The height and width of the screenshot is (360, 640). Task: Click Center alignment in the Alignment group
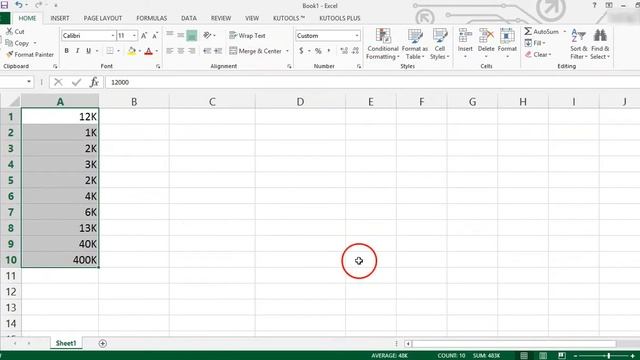(180, 51)
